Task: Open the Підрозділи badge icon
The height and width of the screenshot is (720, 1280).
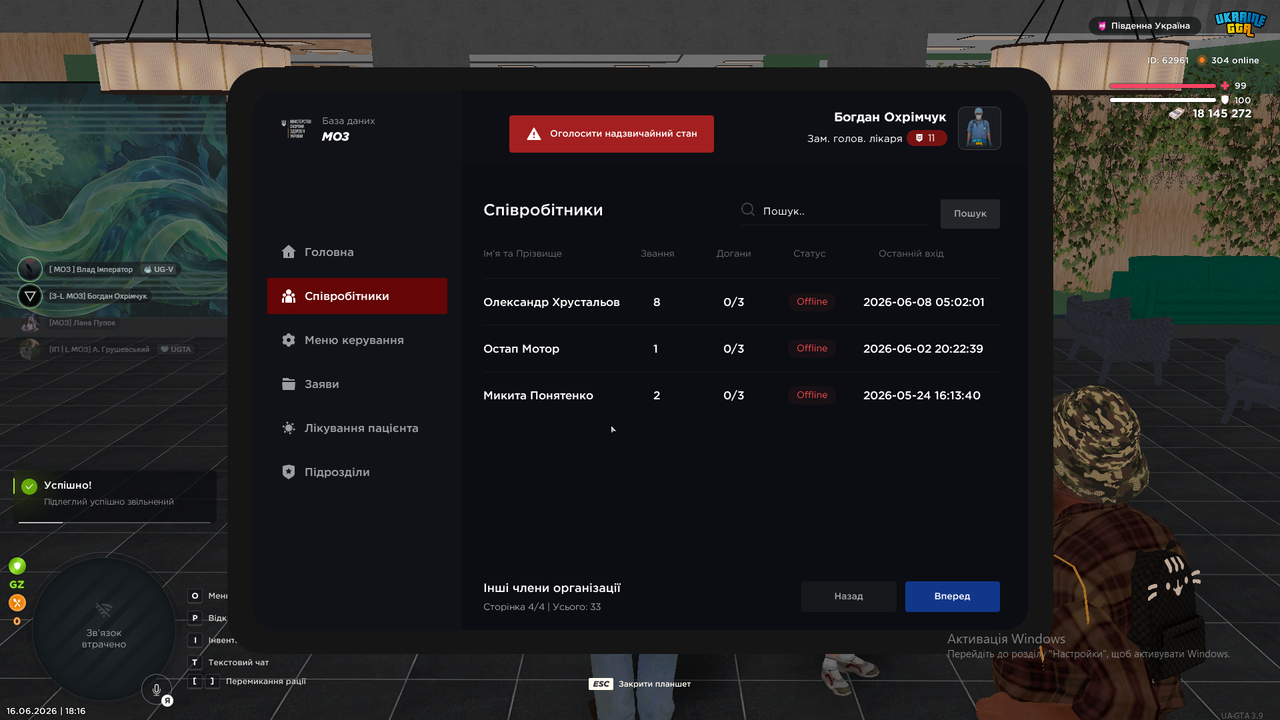Action: (289, 472)
